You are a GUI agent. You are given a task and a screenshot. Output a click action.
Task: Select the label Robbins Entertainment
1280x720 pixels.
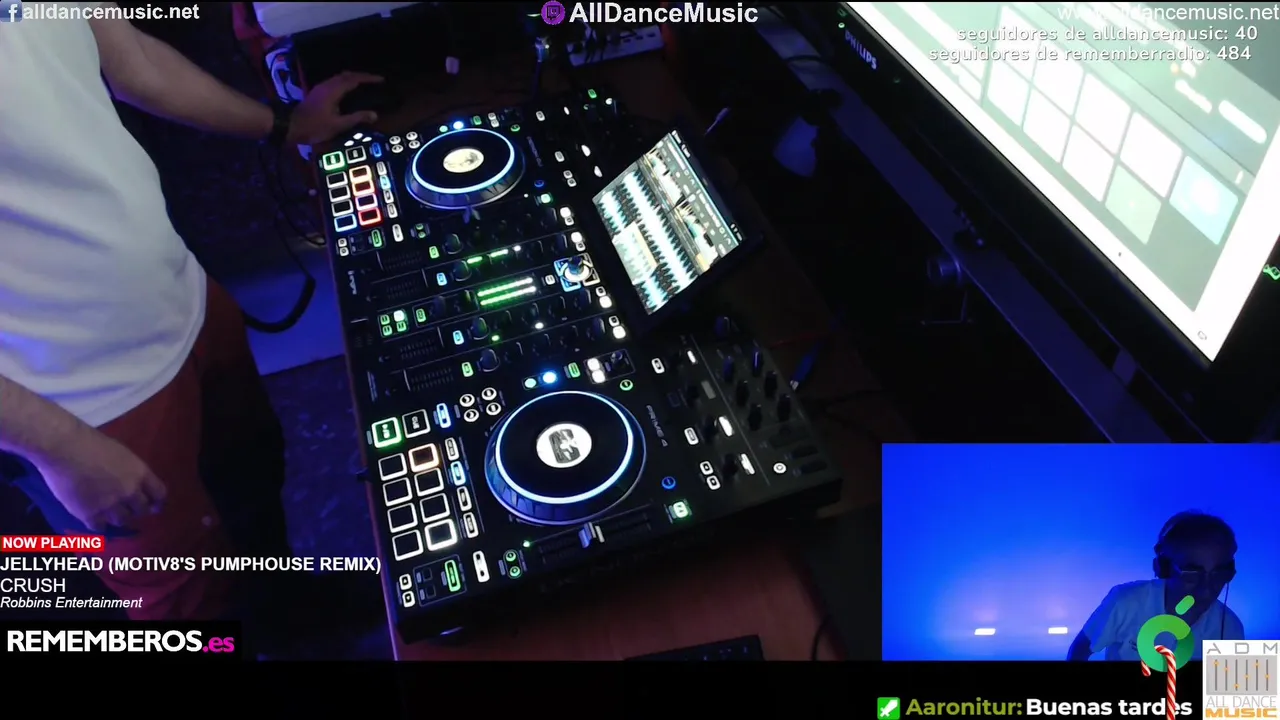coord(71,603)
